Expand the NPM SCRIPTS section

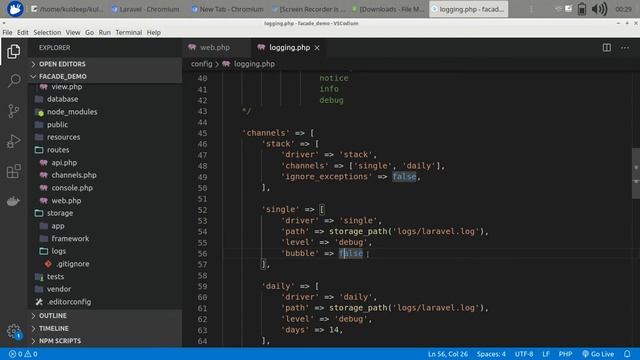(x=60, y=341)
